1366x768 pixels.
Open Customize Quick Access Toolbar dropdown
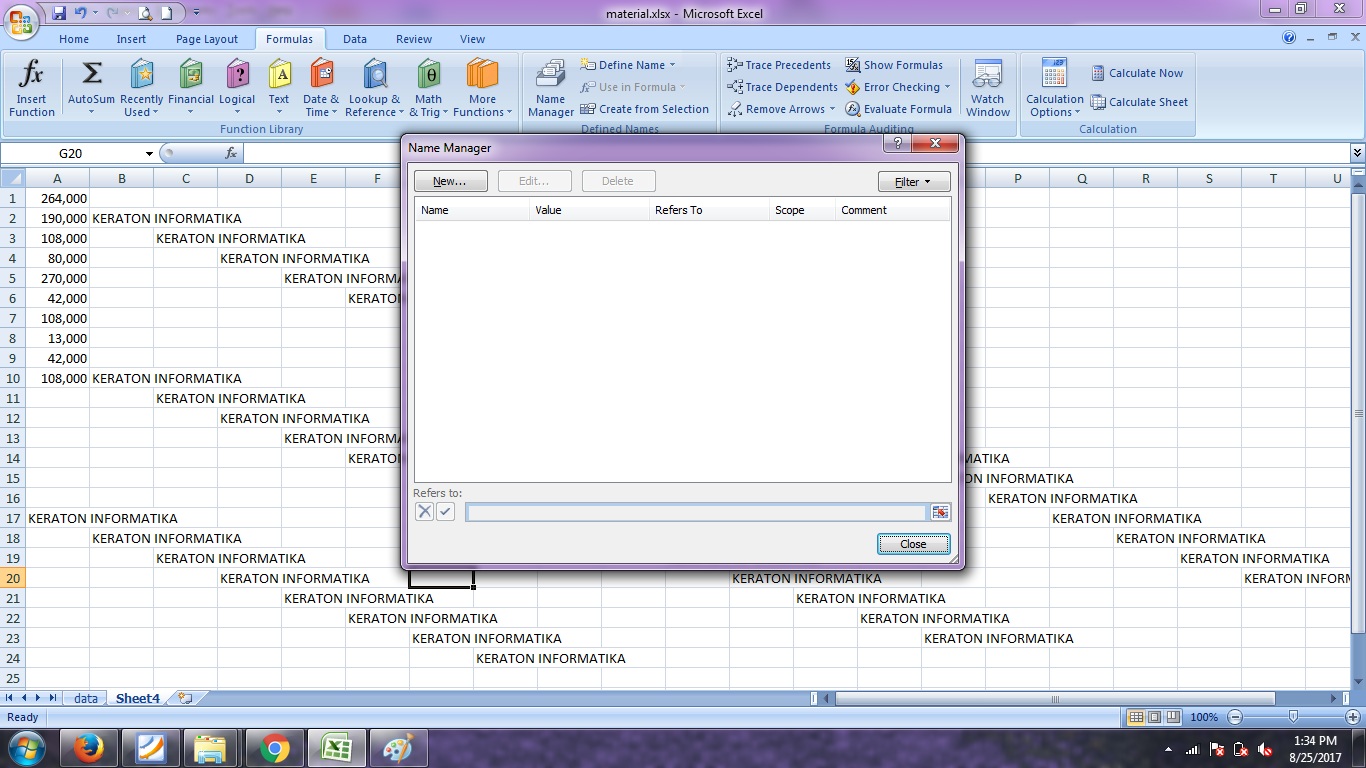point(195,13)
